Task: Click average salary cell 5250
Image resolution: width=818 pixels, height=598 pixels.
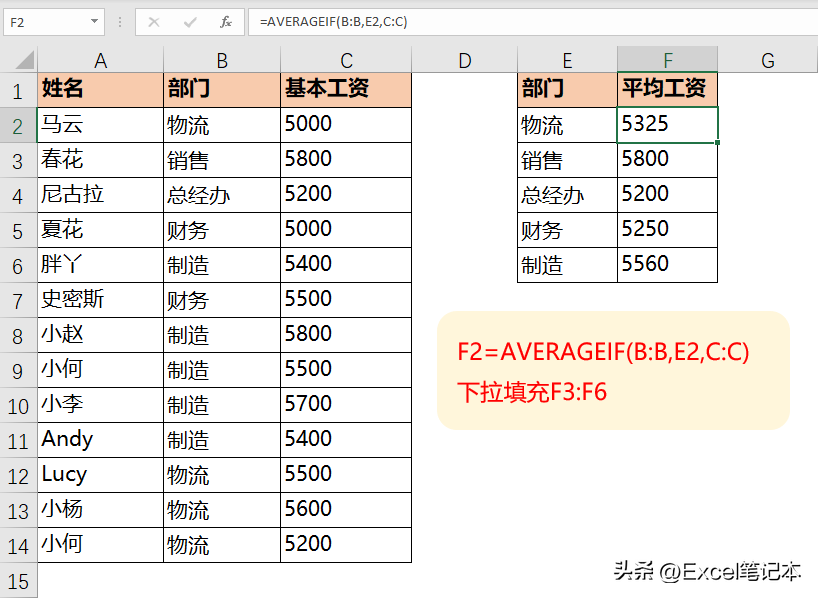Action: tap(667, 230)
